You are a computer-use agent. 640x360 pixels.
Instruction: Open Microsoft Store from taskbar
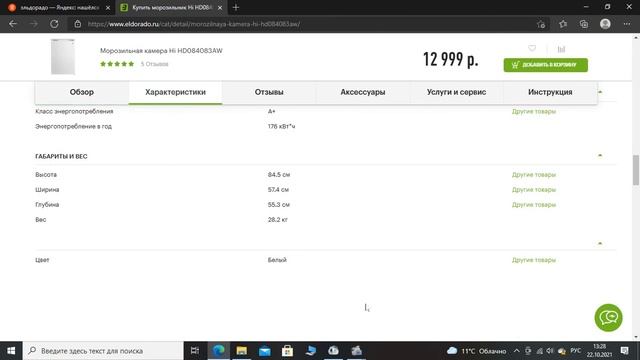coord(287,351)
